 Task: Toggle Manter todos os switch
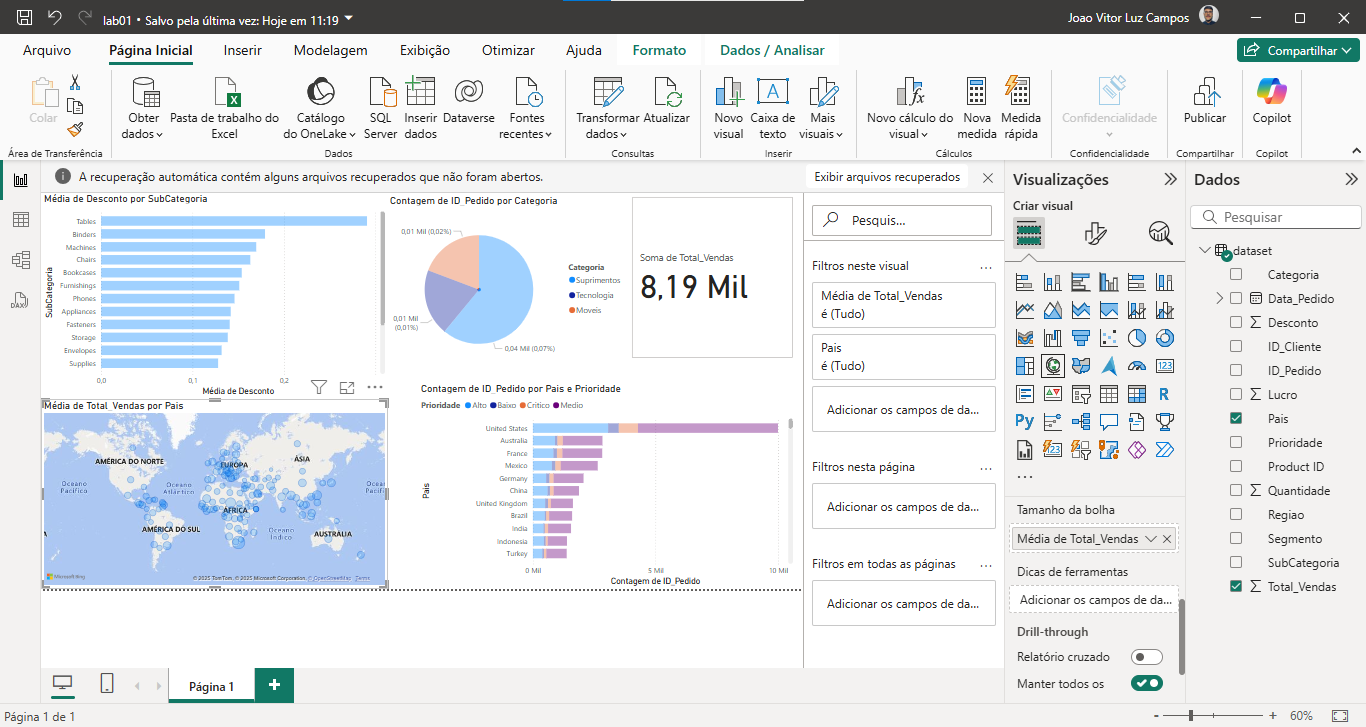[x=1147, y=683]
